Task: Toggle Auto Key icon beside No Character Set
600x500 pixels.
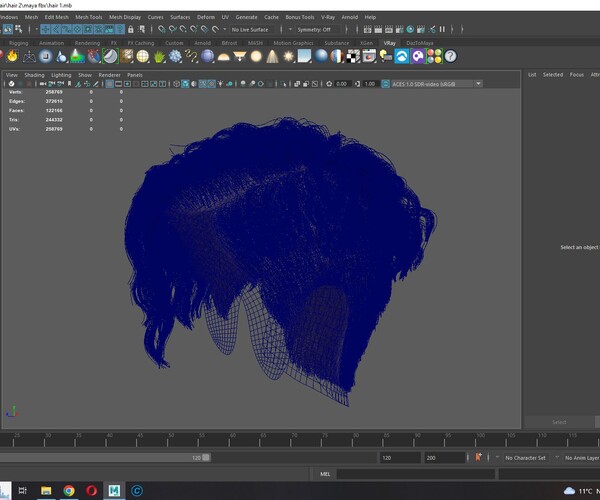Action: [x=478, y=457]
